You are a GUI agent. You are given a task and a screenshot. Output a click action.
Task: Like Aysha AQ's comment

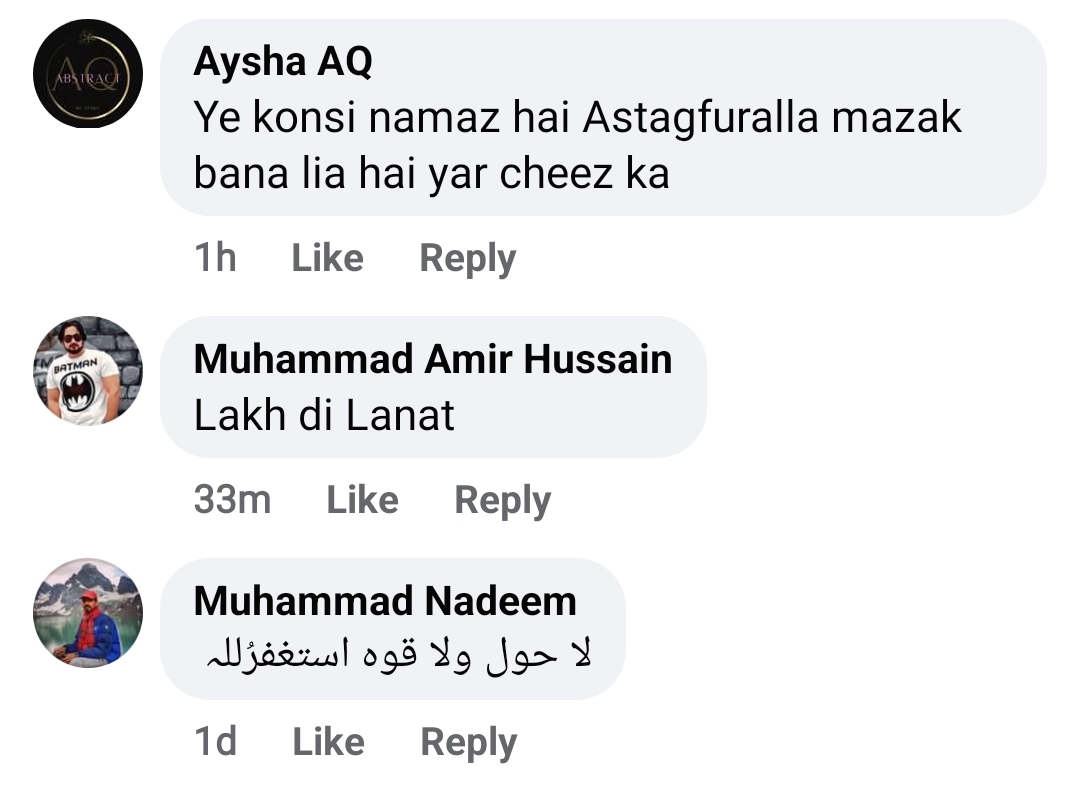pyautogui.click(x=326, y=257)
